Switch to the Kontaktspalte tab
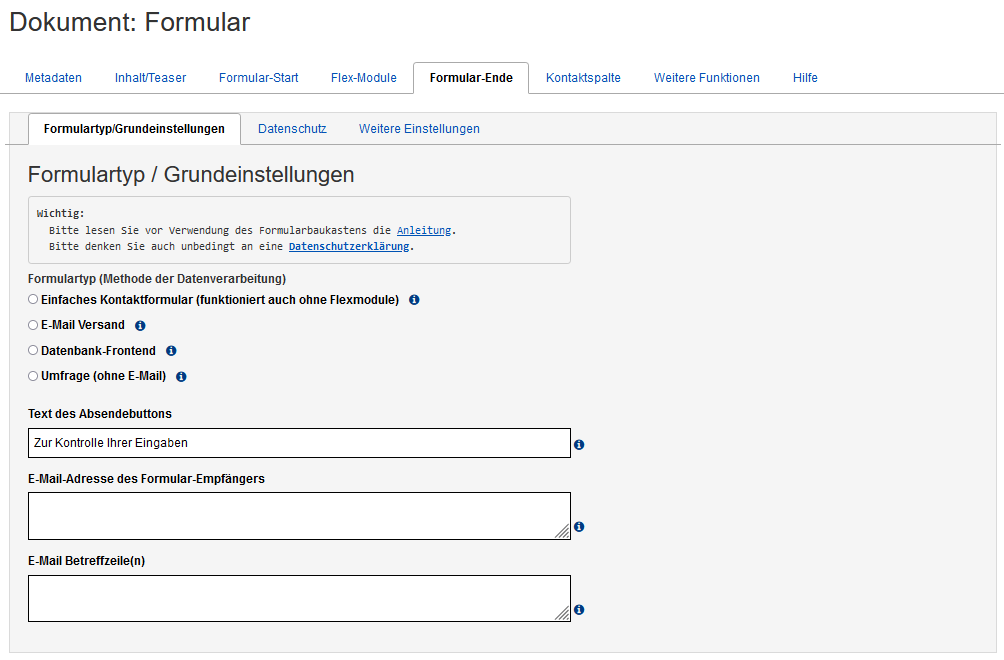 582,77
